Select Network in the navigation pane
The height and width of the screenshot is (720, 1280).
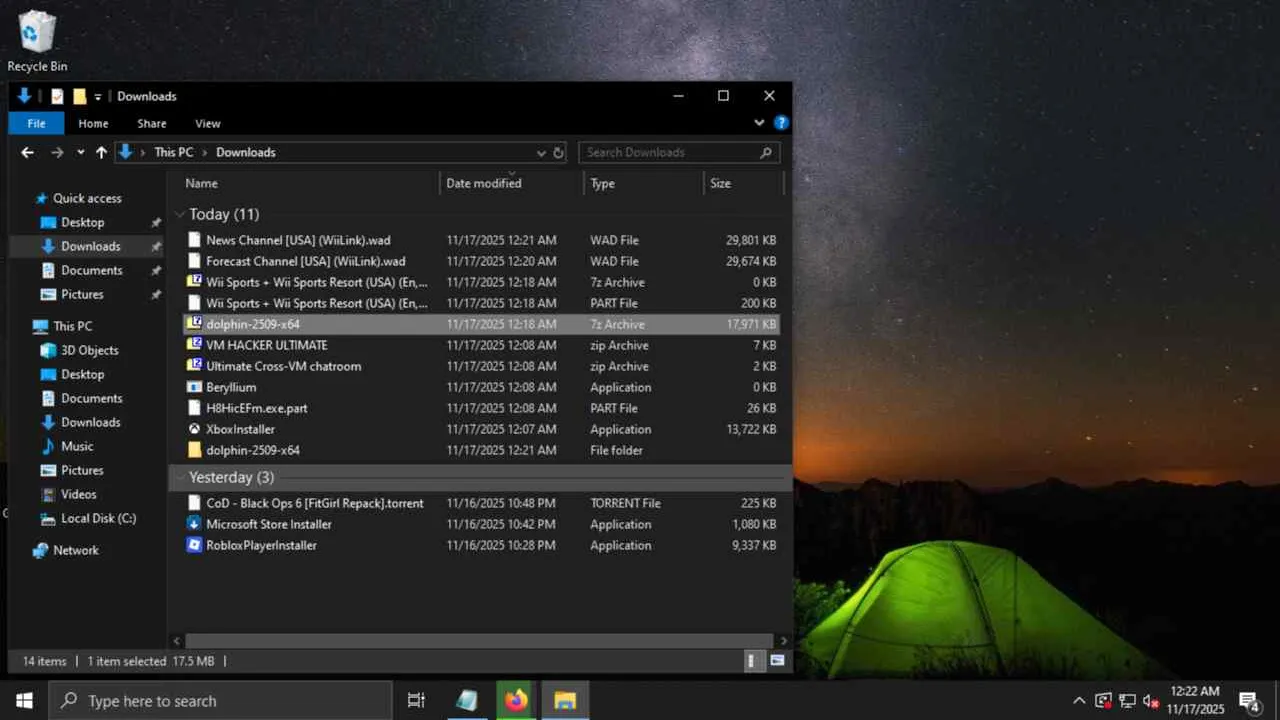point(76,550)
